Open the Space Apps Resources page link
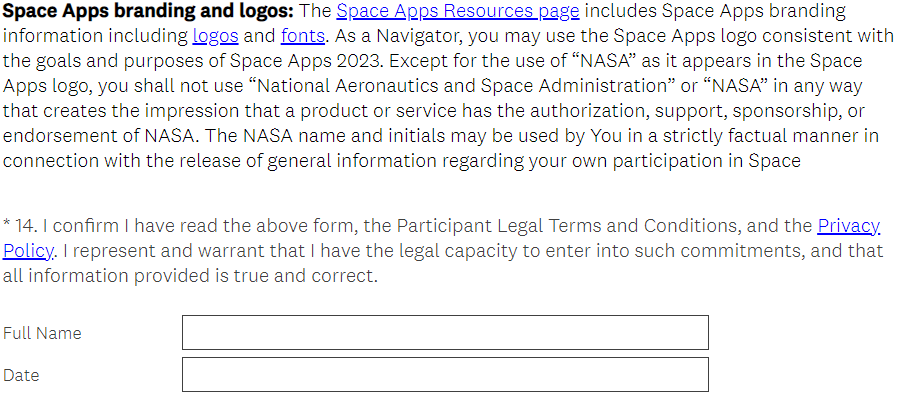Viewport: 897px width, 394px height. pos(458,11)
